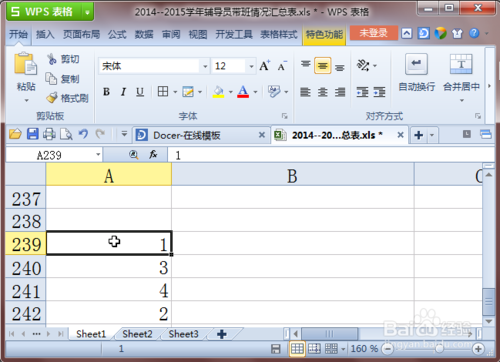The width and height of the screenshot is (500, 362).
Task: Click Print icon in quick toolbar
Action: (49, 134)
